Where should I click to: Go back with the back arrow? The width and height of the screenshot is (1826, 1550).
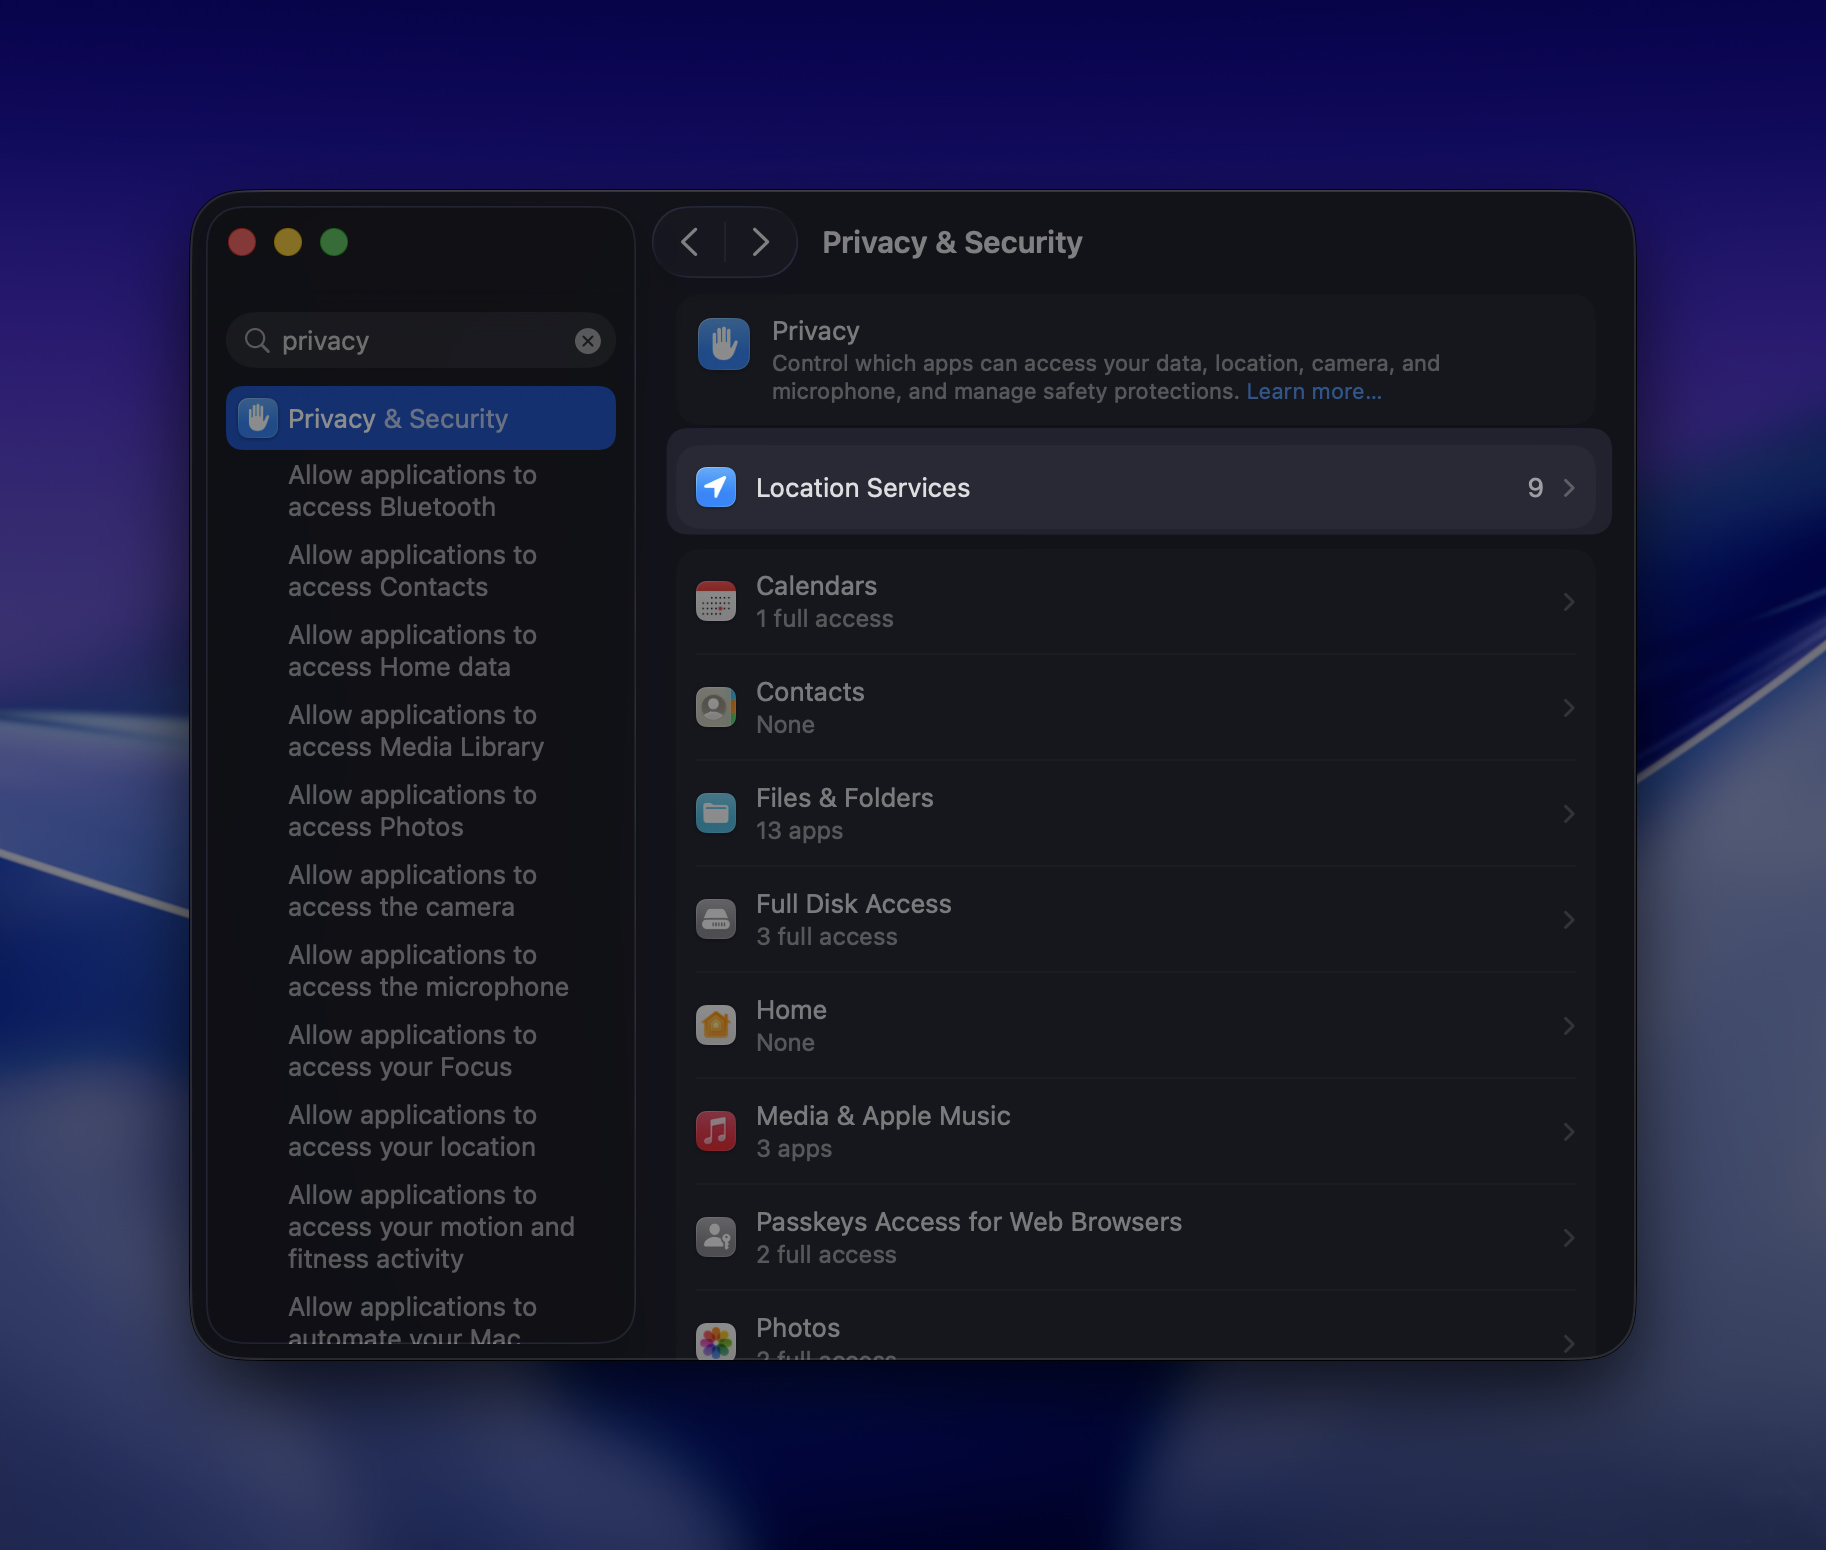click(x=690, y=242)
